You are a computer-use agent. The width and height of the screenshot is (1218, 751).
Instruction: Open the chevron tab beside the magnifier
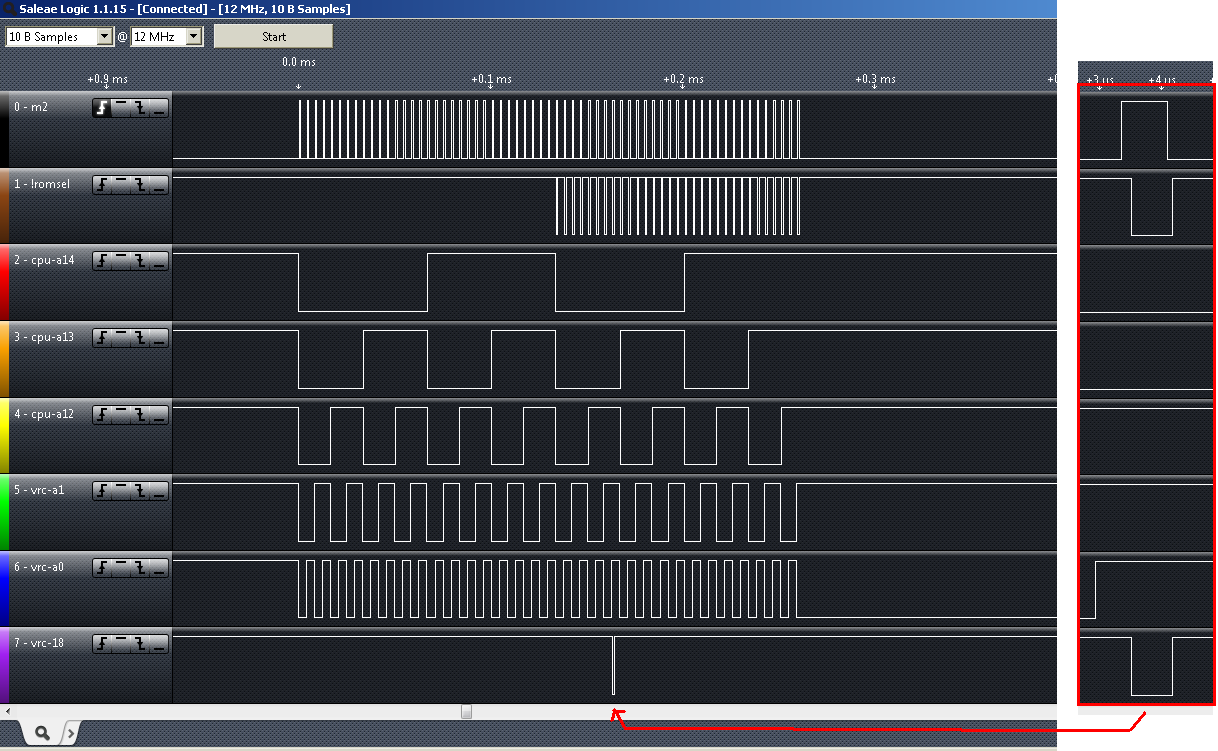[70, 734]
